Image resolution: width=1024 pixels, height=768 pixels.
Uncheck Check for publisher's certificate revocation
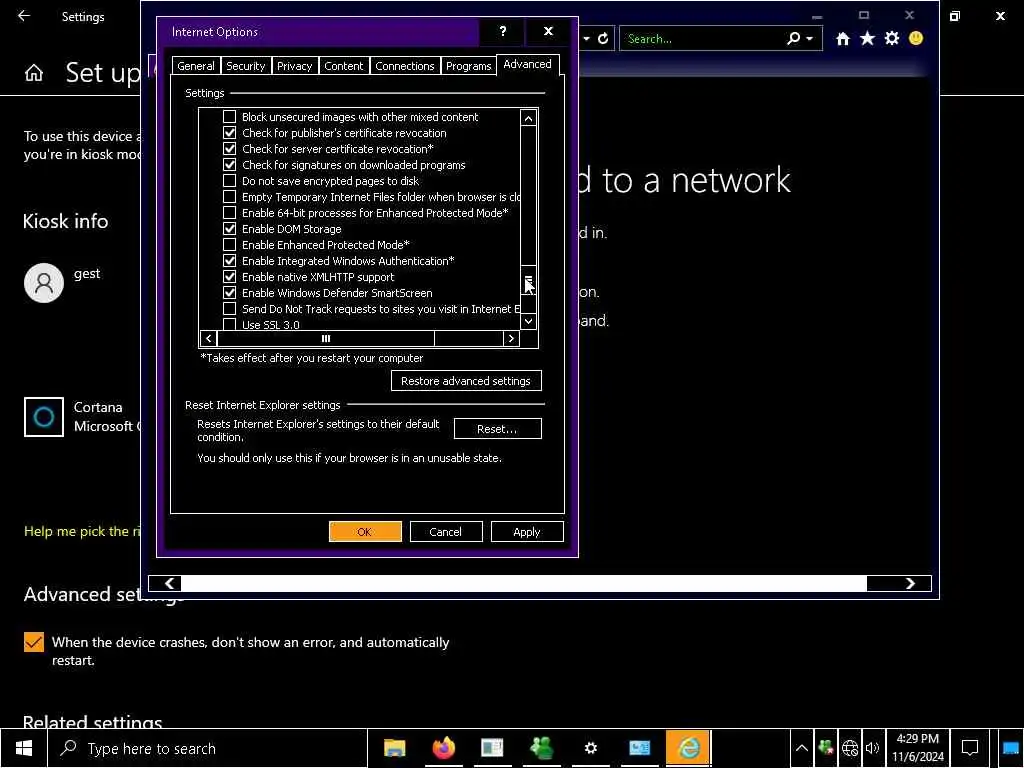pos(229,133)
